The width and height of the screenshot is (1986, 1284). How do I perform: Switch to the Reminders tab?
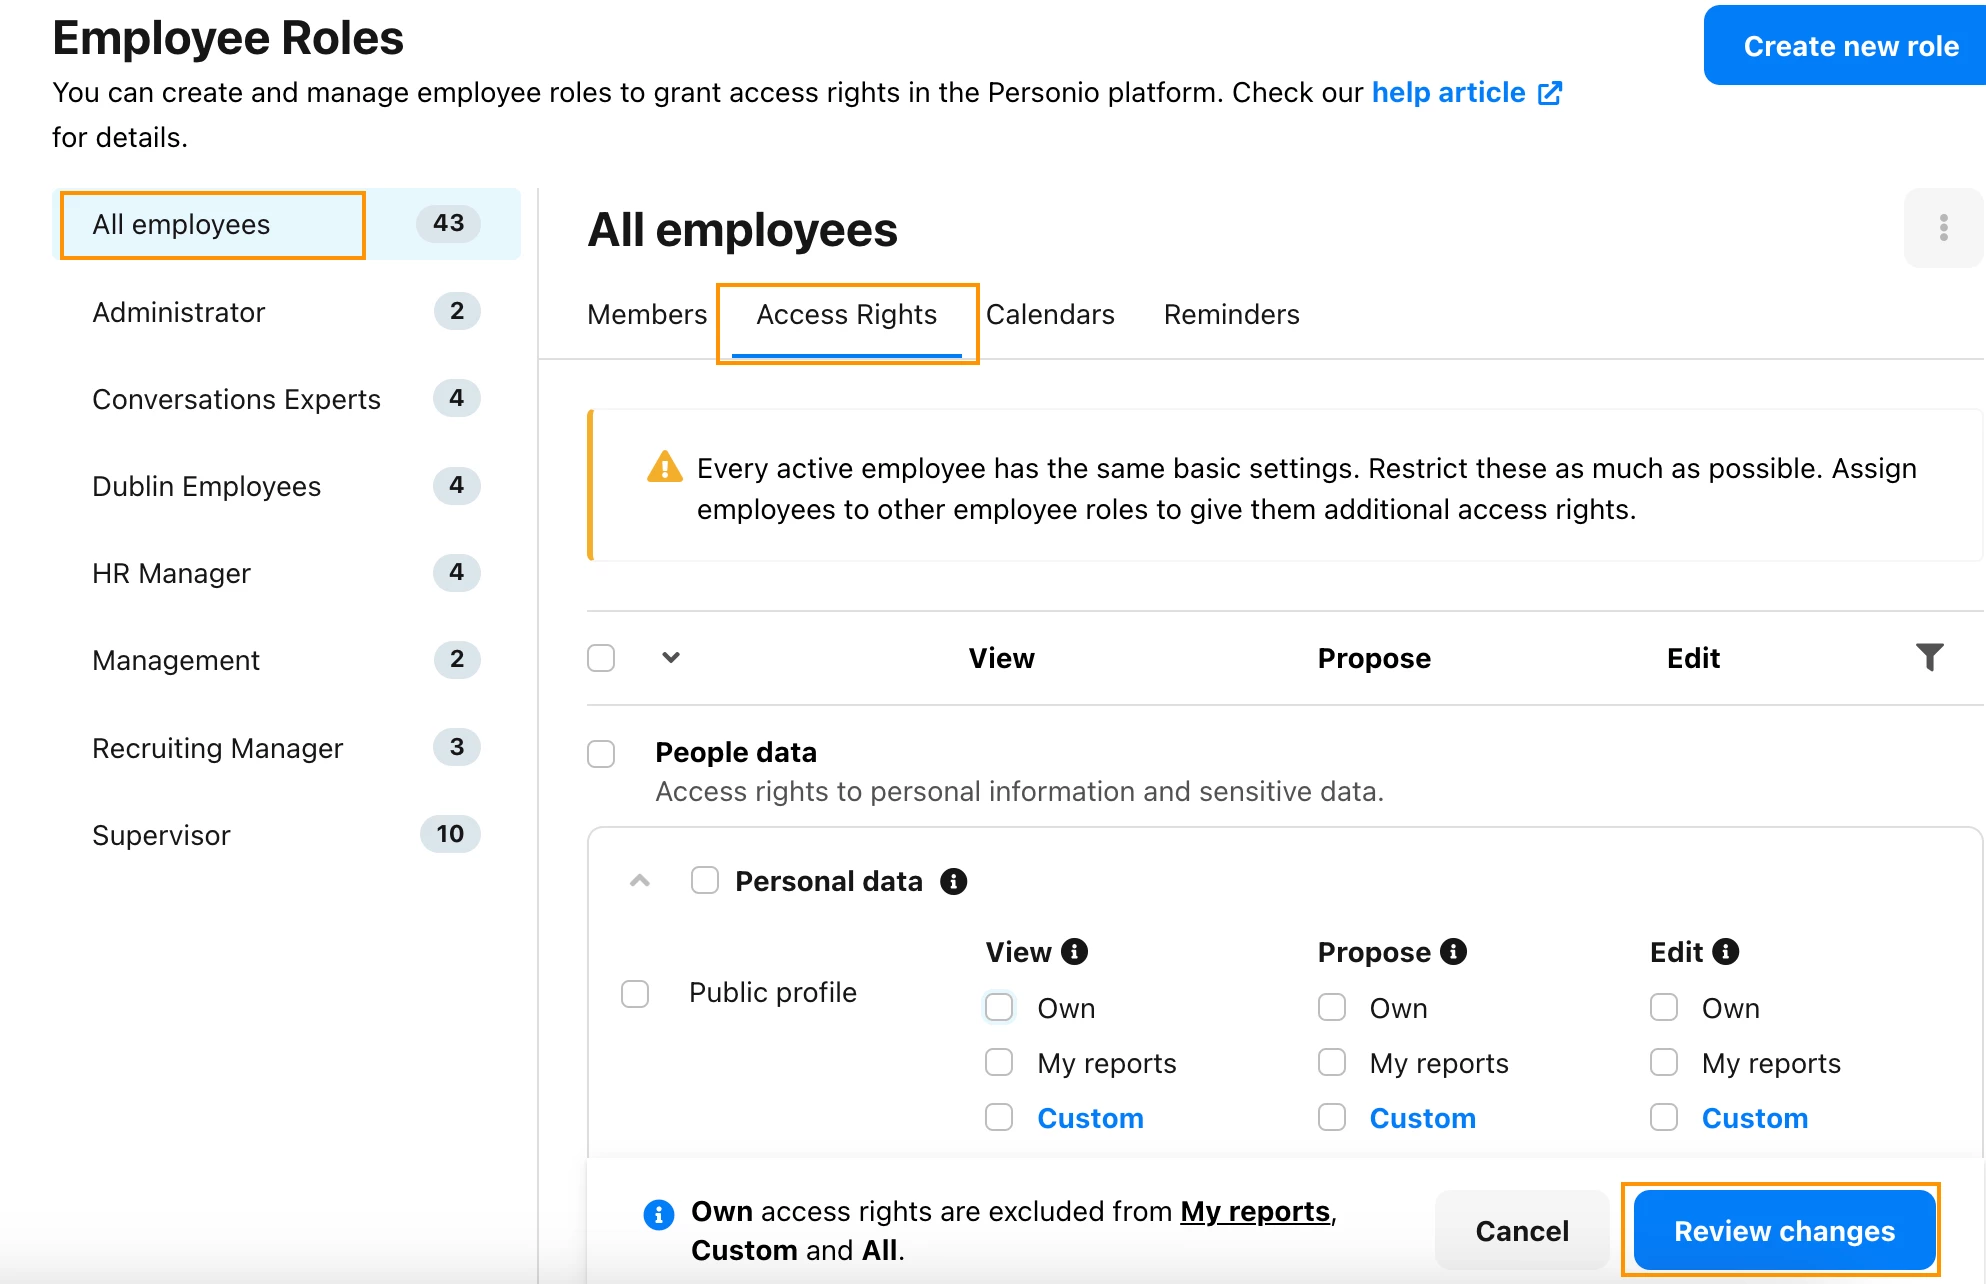coord(1231,314)
